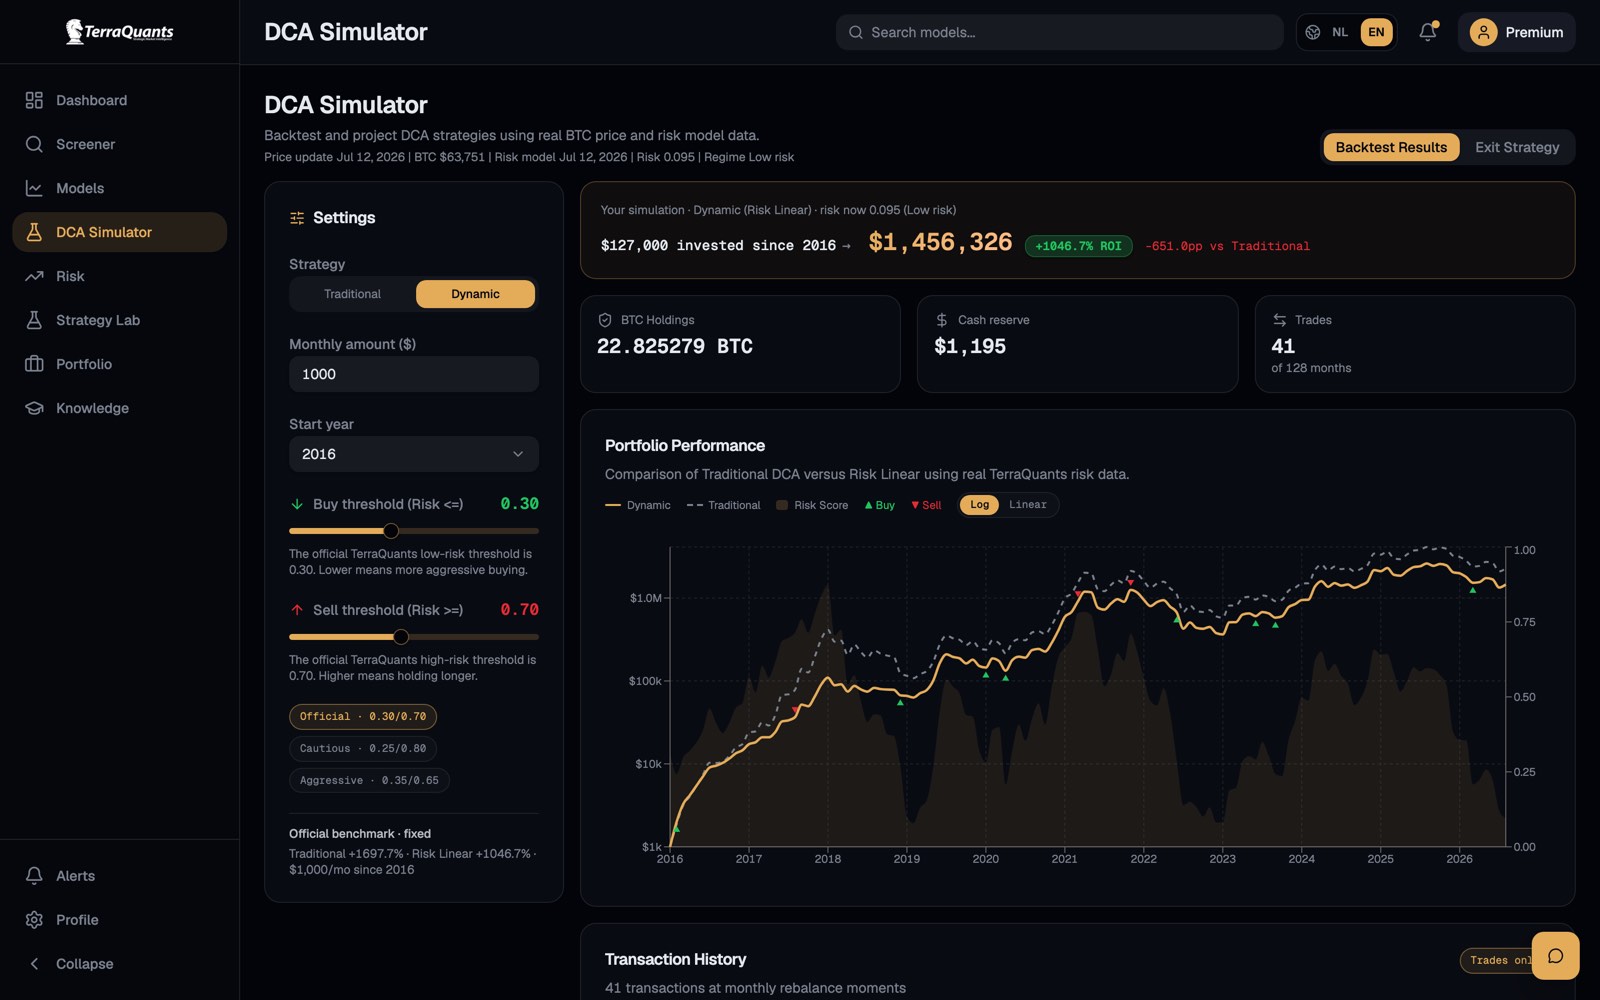This screenshot has height=1000, width=1600.
Task: Apply the Aggressive 0.35/0.65 preset
Action: (x=369, y=781)
